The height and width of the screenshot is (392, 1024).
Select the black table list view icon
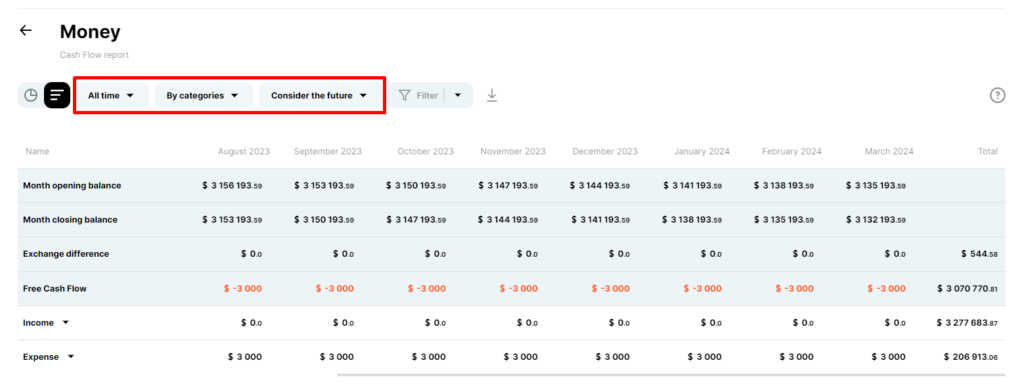click(57, 95)
